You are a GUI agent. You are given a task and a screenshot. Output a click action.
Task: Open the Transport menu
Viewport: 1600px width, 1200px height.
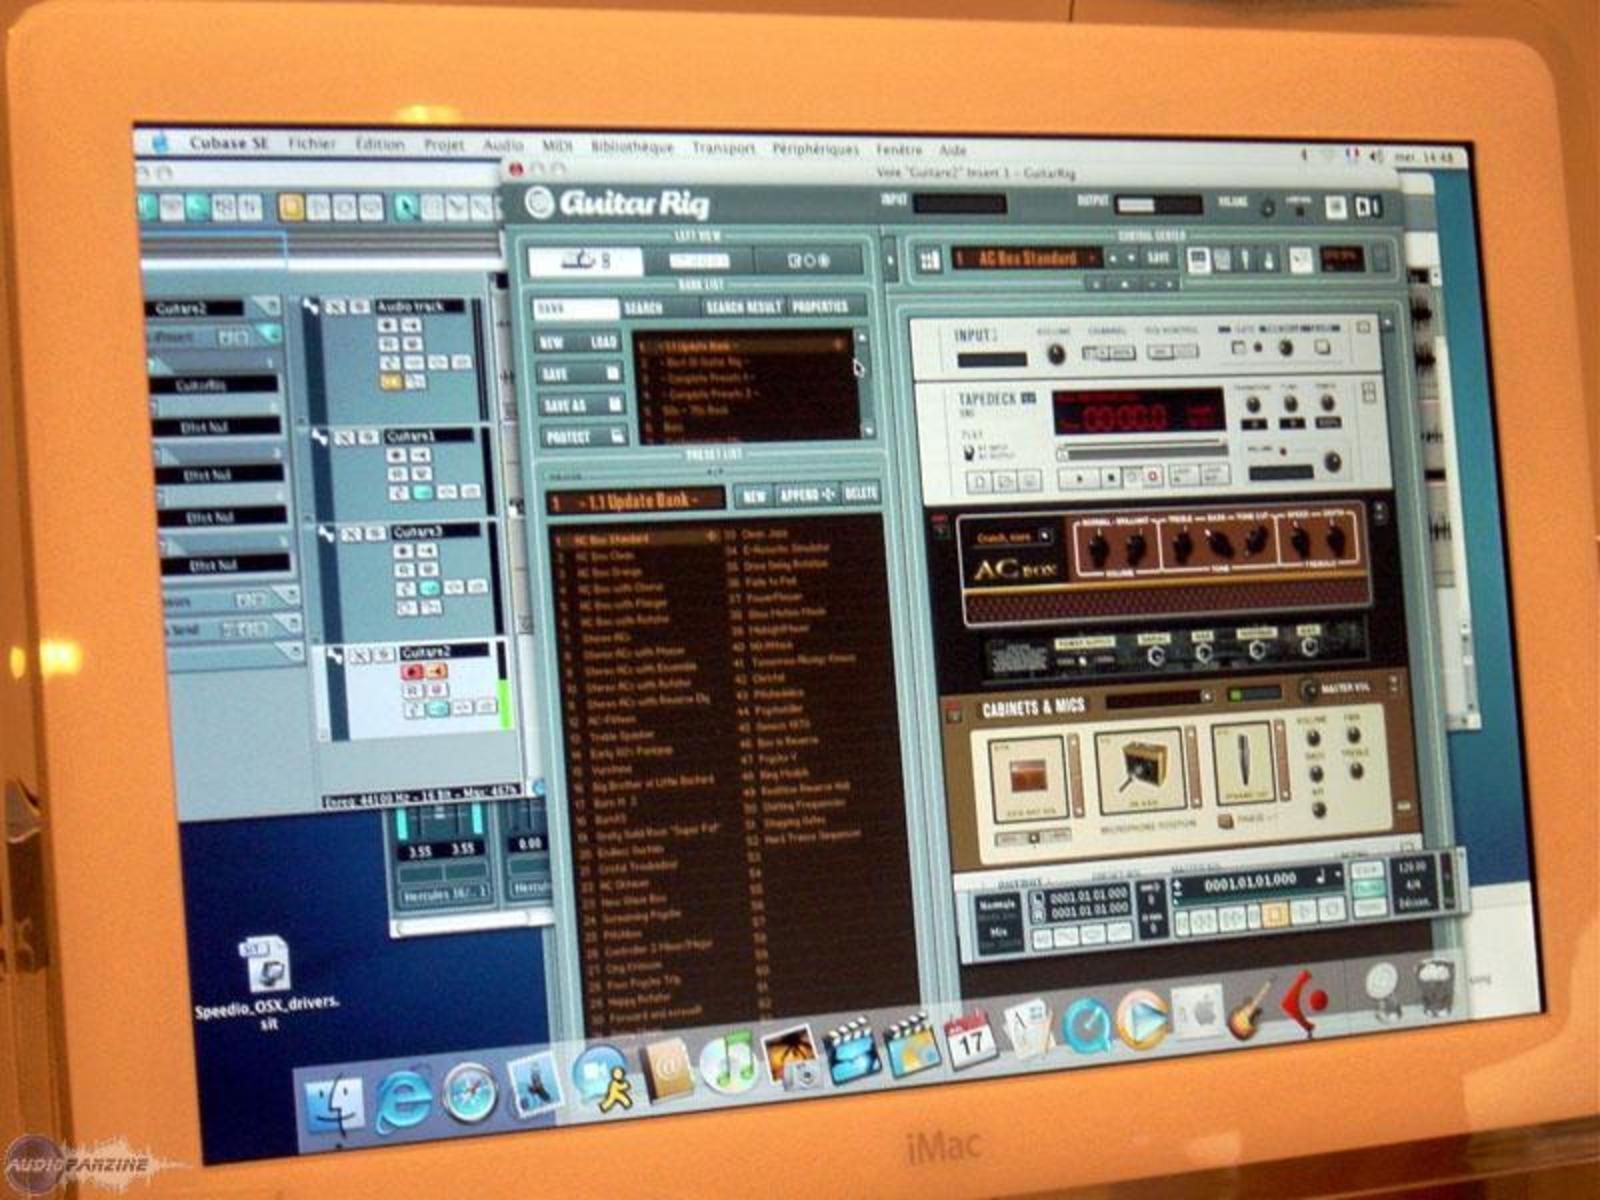pyautogui.click(x=723, y=148)
